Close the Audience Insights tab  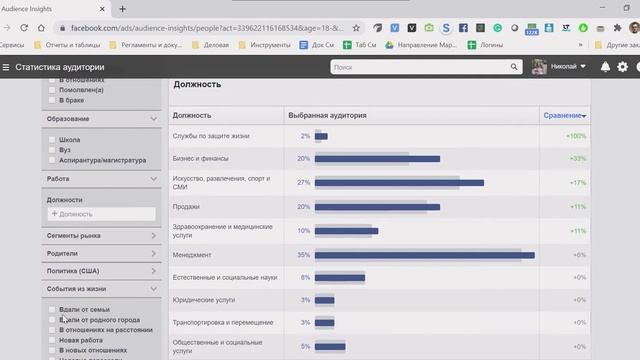coord(102,9)
